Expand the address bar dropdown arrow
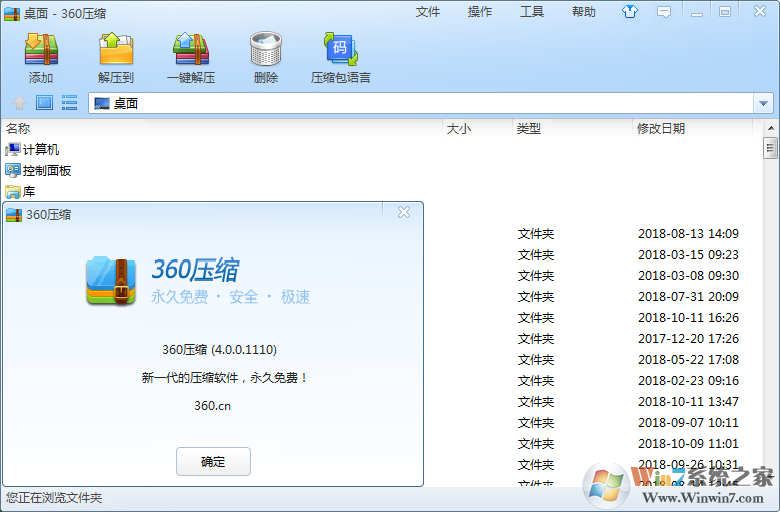 (764, 103)
